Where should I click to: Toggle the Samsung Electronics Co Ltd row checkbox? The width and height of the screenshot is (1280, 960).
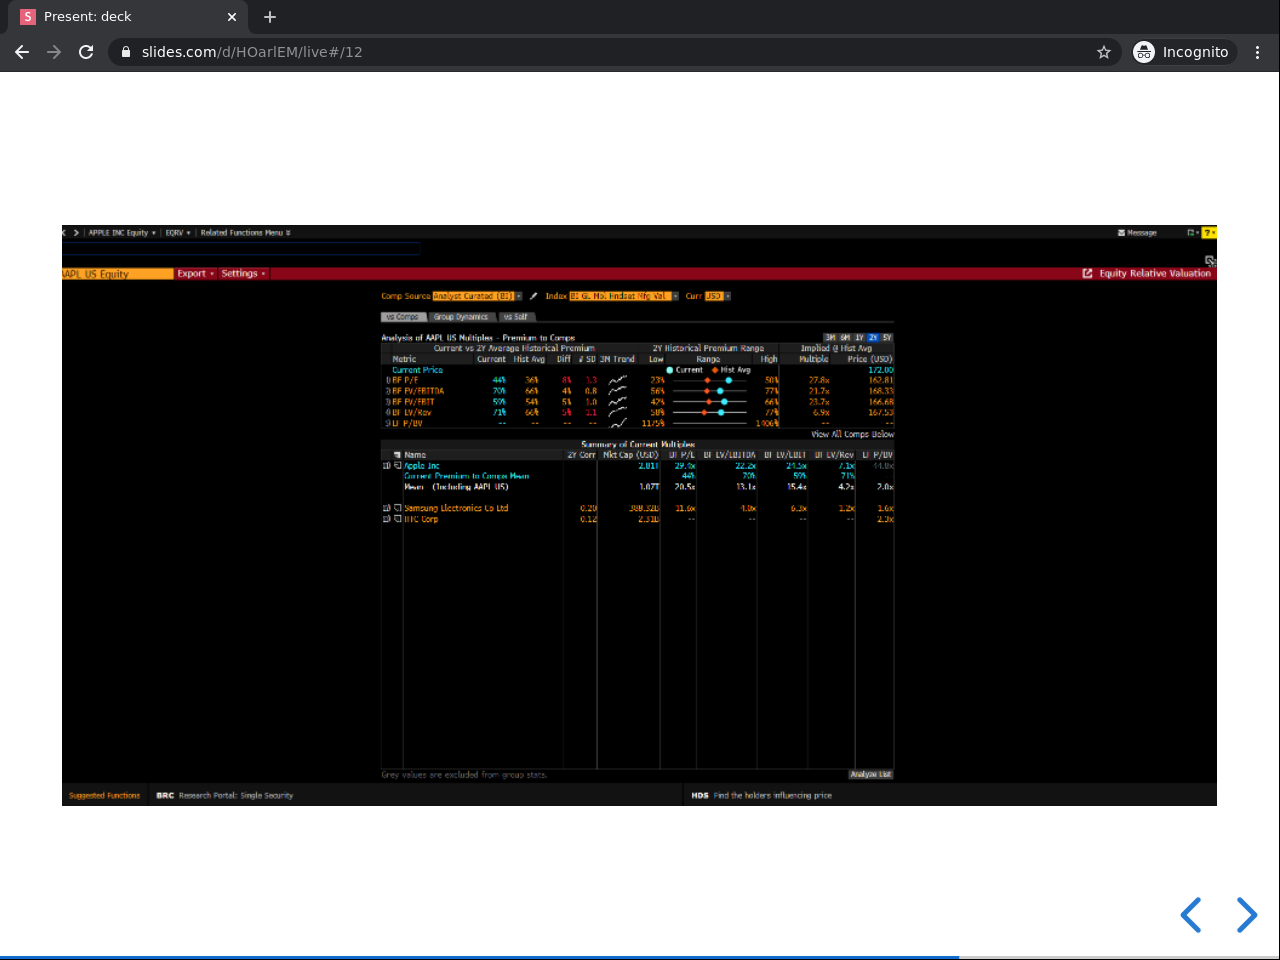pyautogui.click(x=398, y=508)
